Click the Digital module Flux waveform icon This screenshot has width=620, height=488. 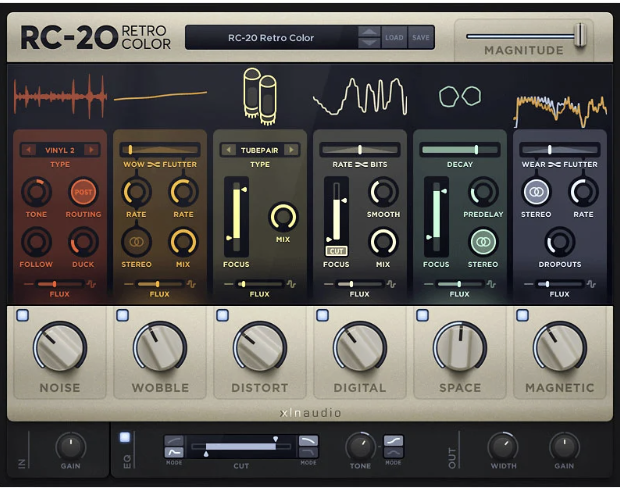[x=391, y=284]
